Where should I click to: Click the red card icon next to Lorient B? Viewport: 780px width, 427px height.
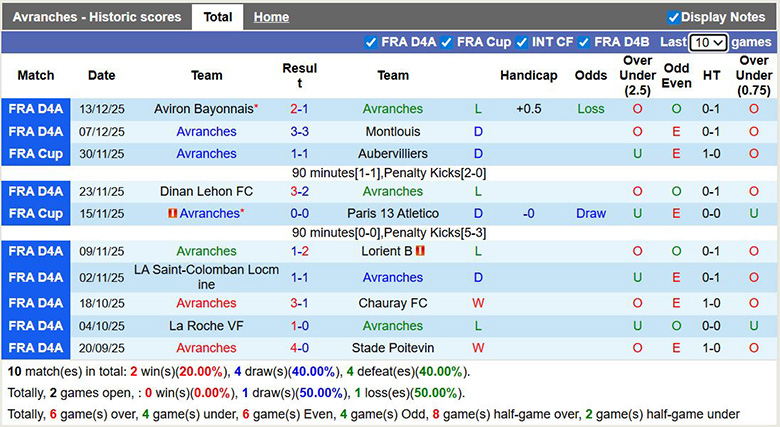point(421,251)
